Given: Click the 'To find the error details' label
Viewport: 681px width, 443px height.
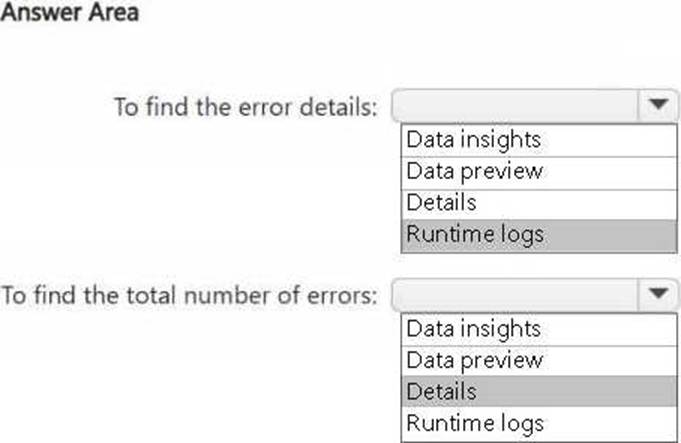Looking at the screenshot, I should [x=245, y=107].
